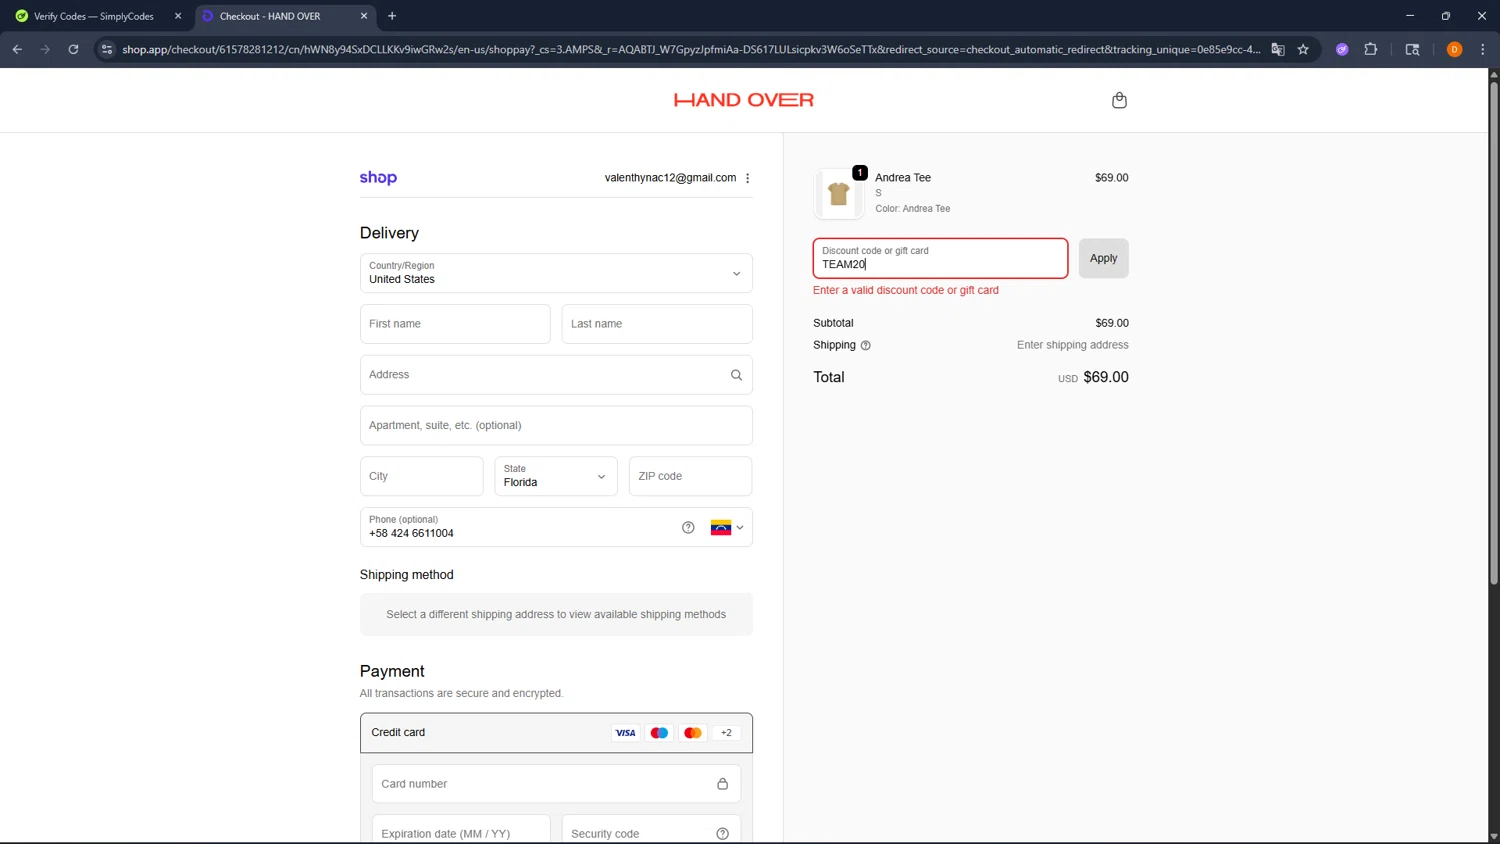
Task: Open the browser side panel icon
Action: [1412, 49]
